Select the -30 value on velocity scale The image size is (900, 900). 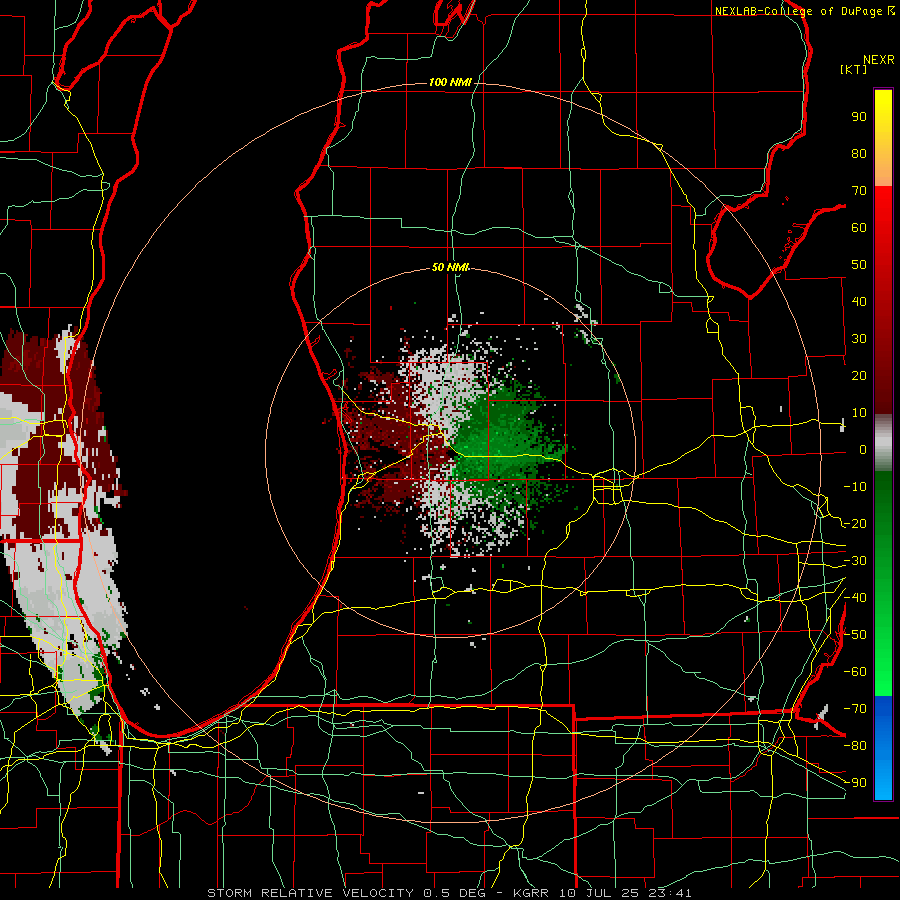[855, 561]
